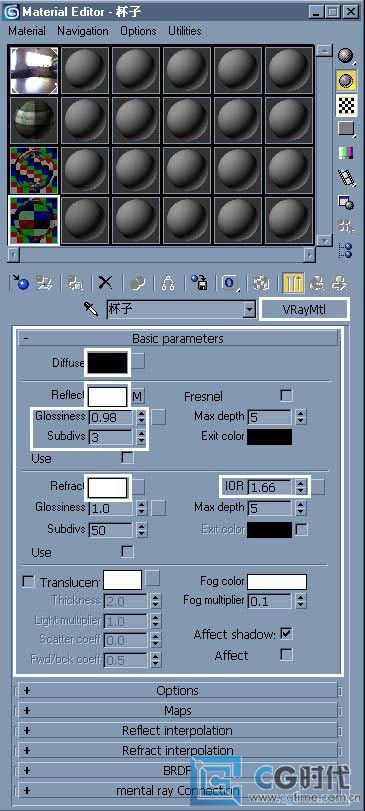365x811 pixels.
Task: Click the Get Material icon
Action: click(x=22, y=282)
